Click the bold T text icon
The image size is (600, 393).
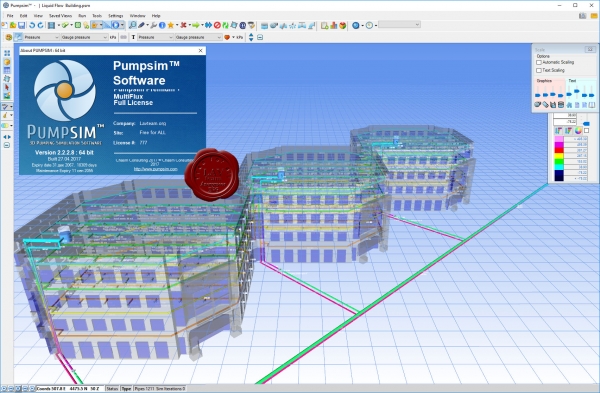tap(133, 37)
